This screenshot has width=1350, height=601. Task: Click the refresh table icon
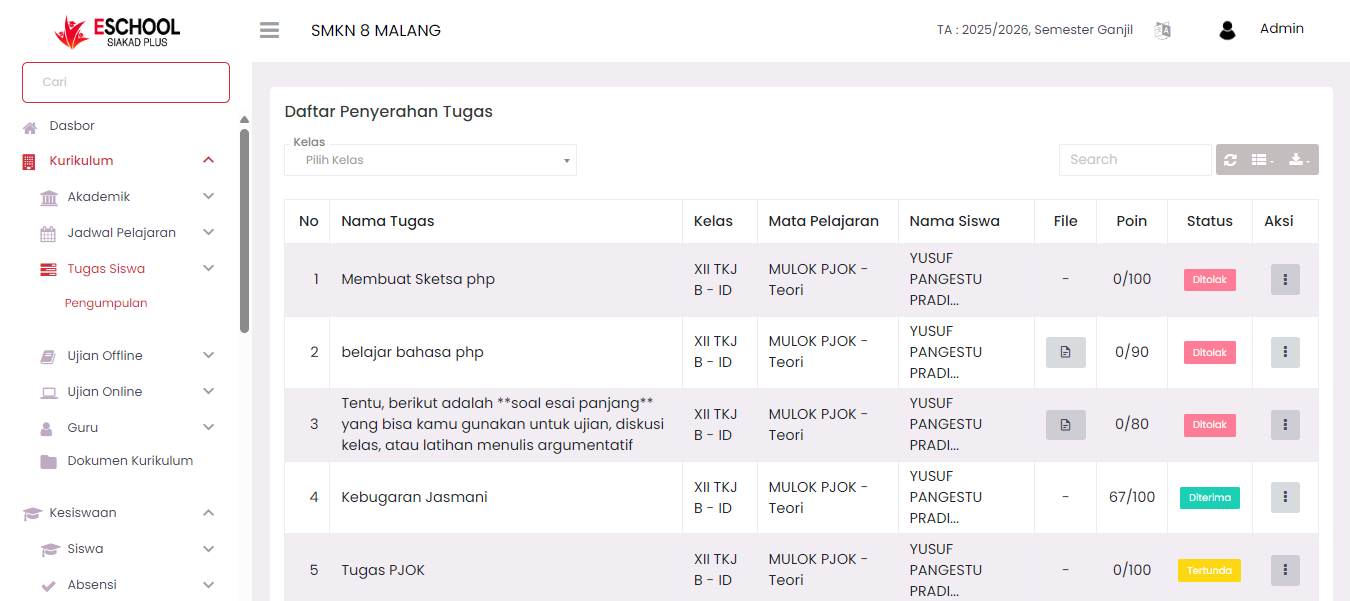tap(1230, 160)
